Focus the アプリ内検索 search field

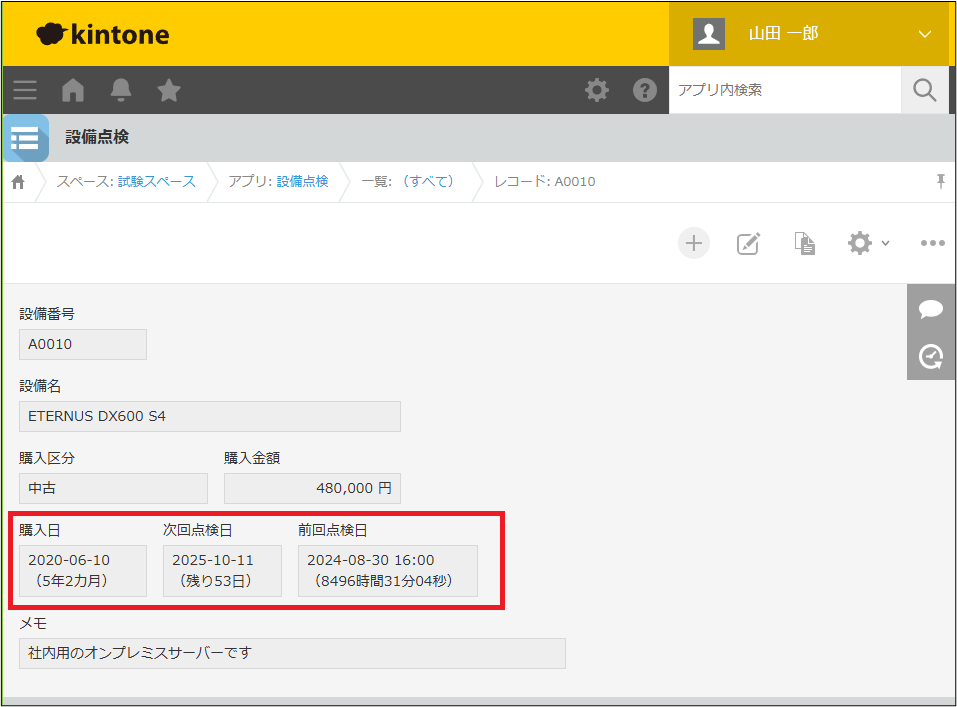784,90
